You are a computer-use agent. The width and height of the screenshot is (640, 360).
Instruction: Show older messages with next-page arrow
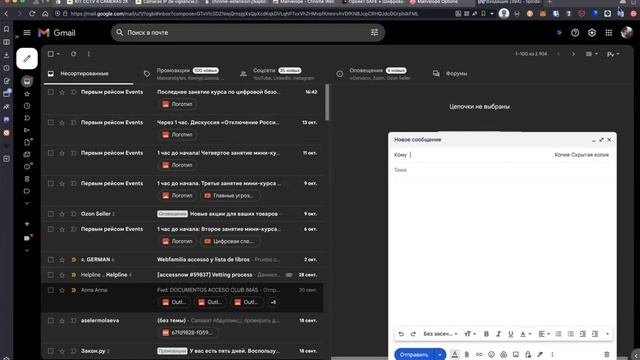click(573, 54)
